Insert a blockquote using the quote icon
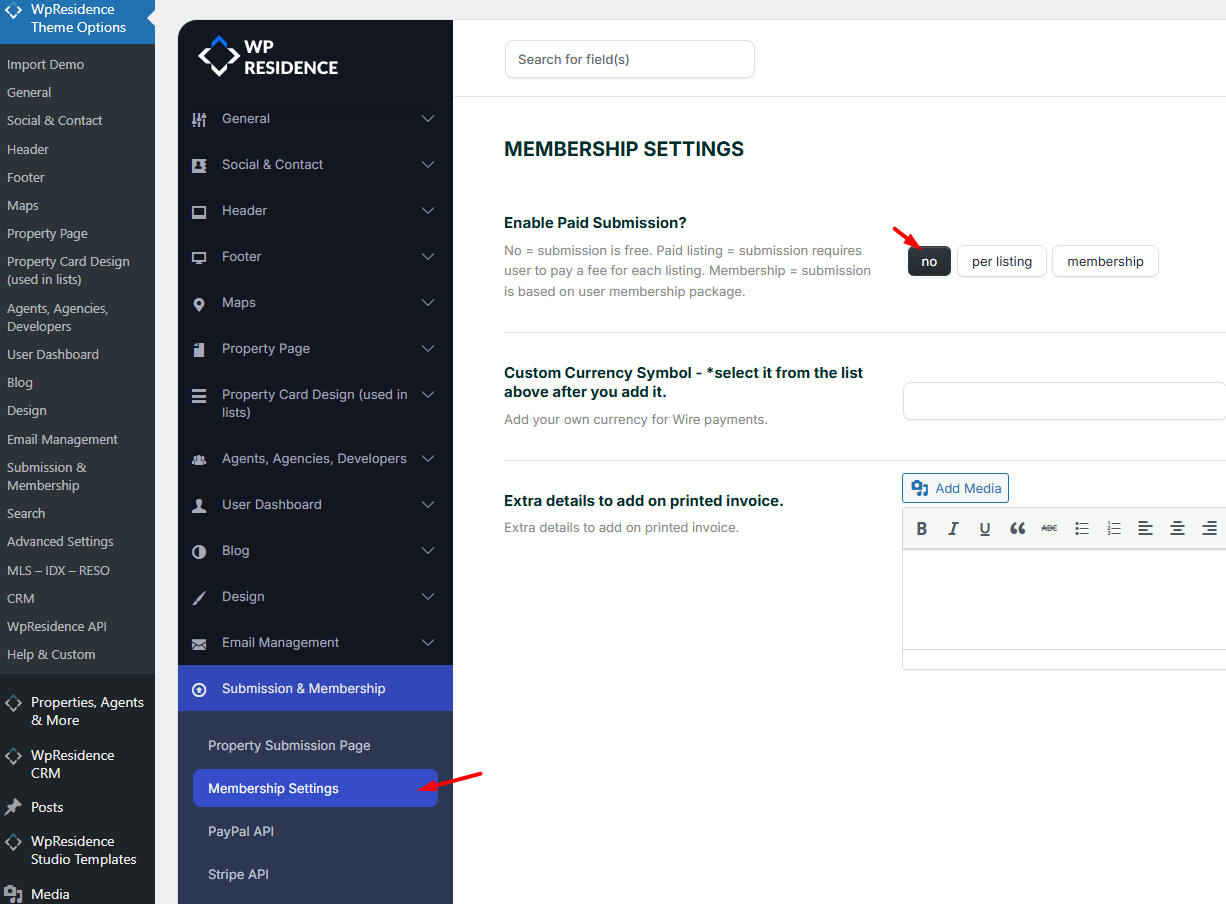This screenshot has width=1226, height=904. click(1017, 529)
